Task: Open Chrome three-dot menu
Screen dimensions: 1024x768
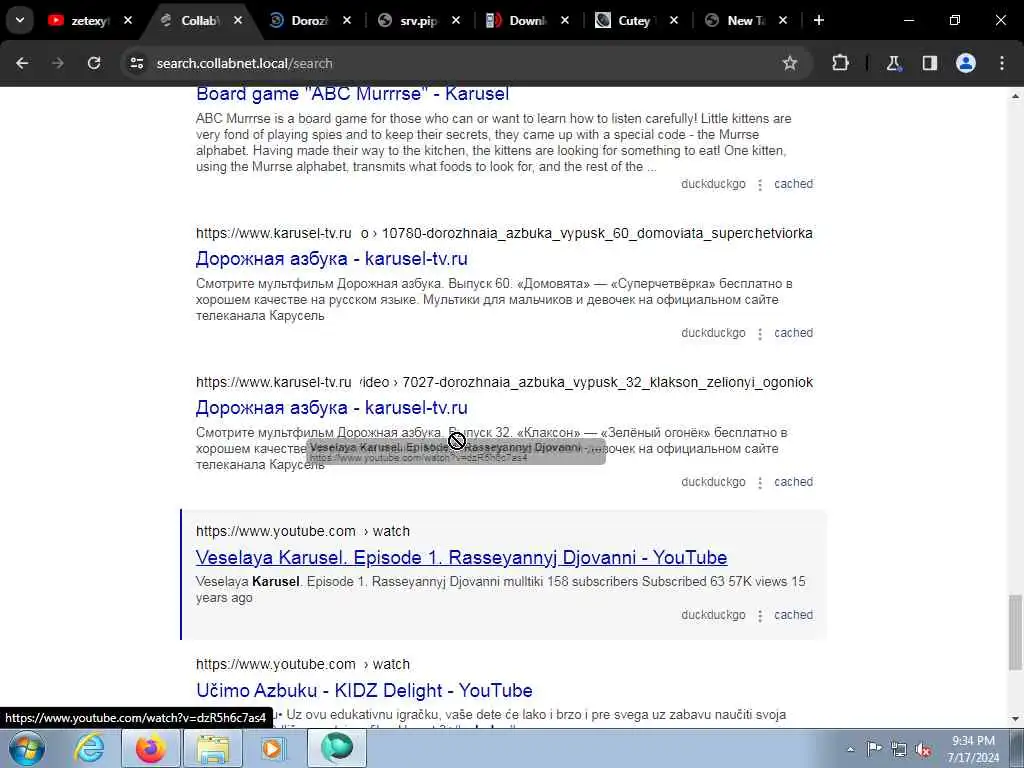Action: click(x=1002, y=63)
